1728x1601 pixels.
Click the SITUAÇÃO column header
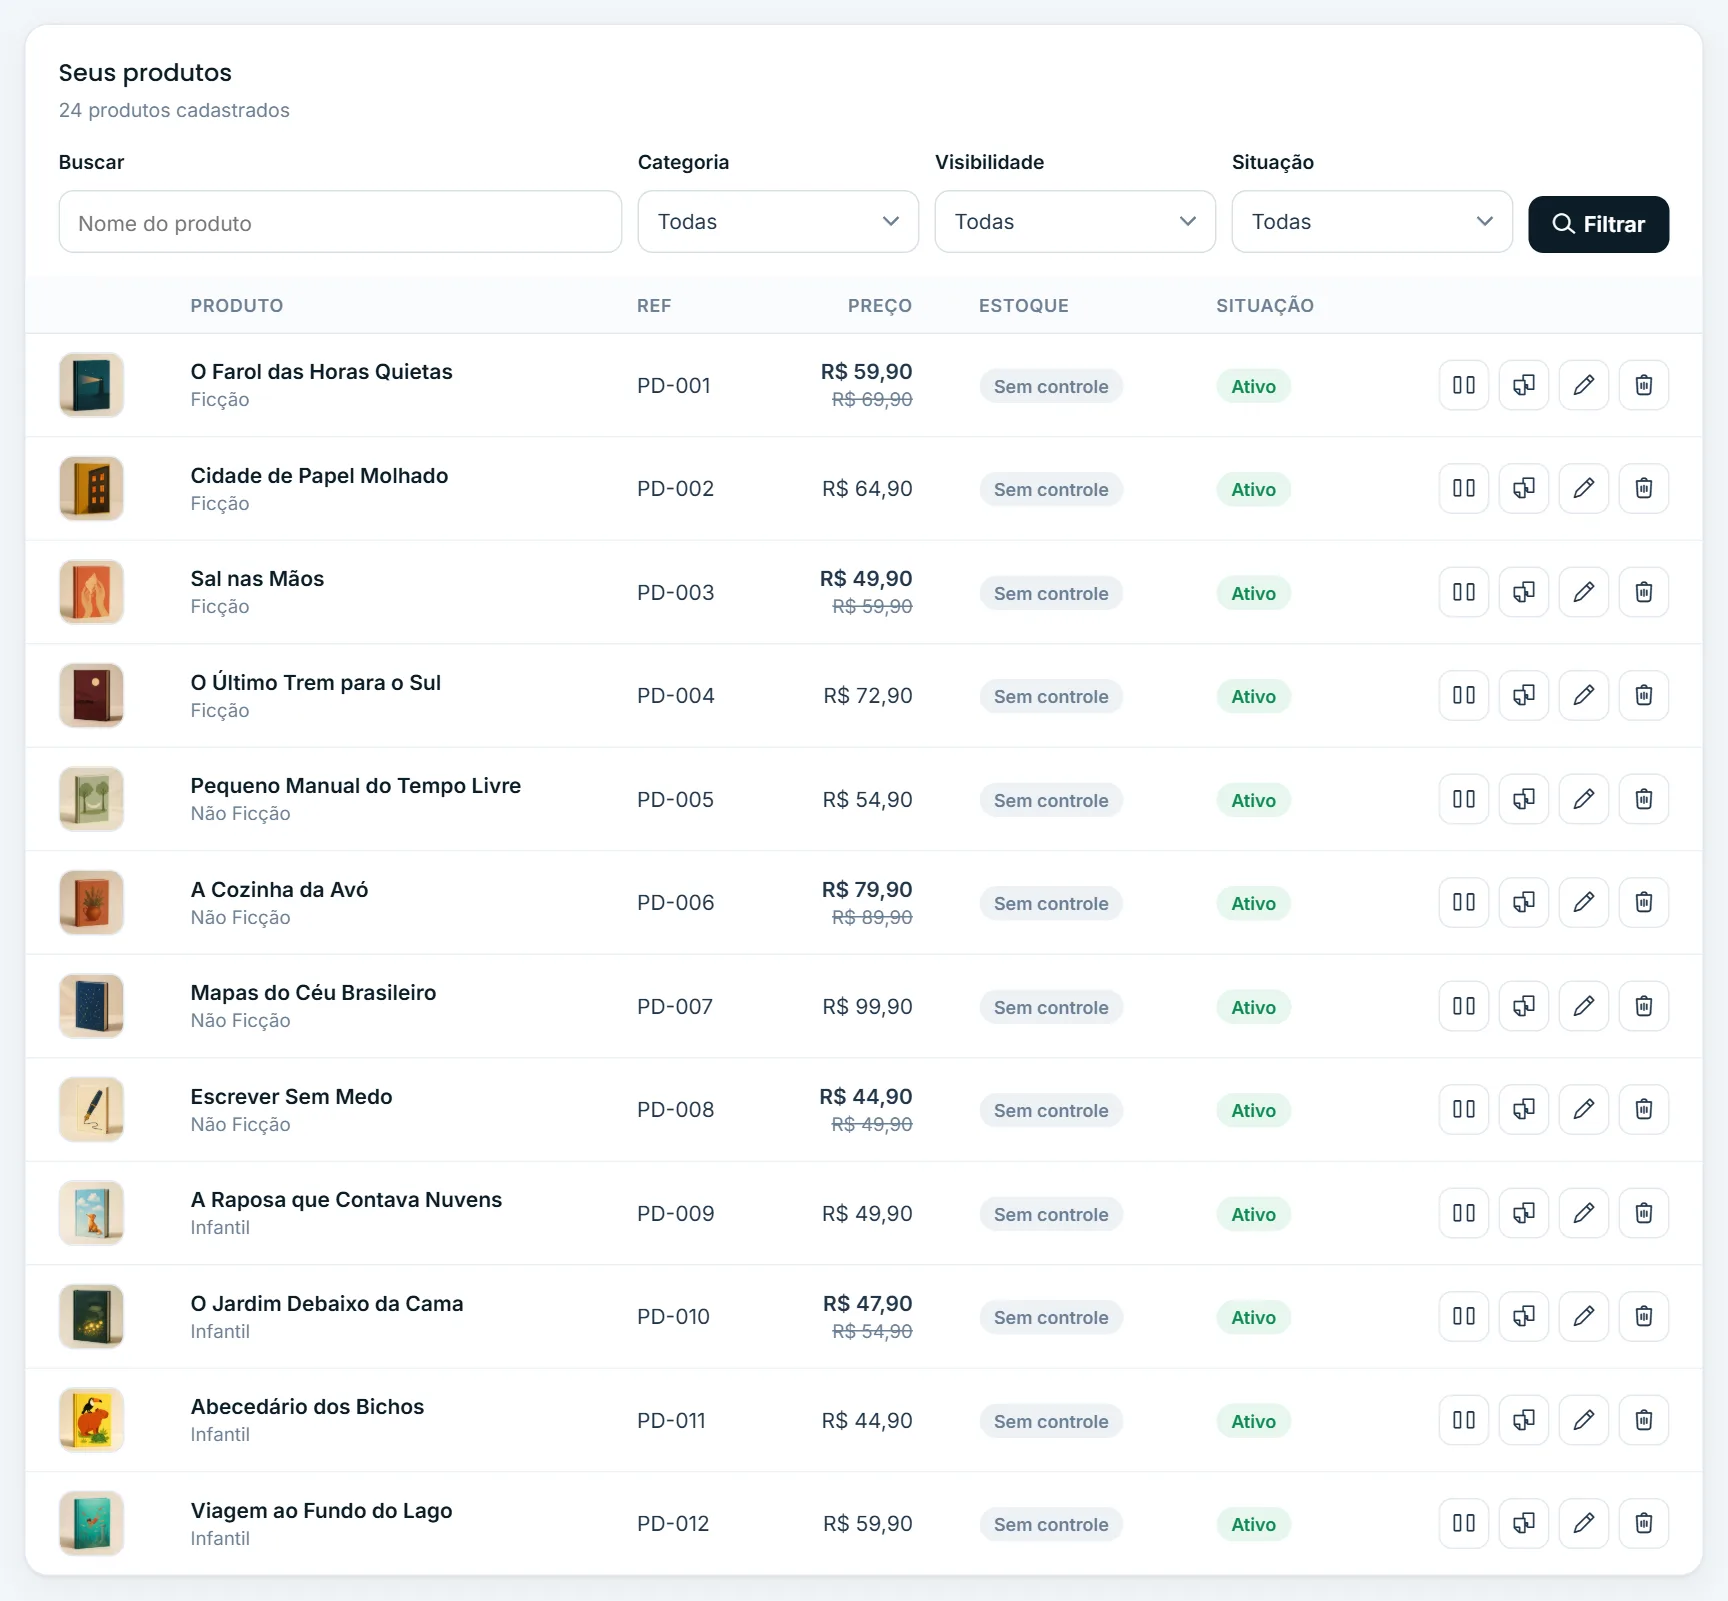(1265, 306)
